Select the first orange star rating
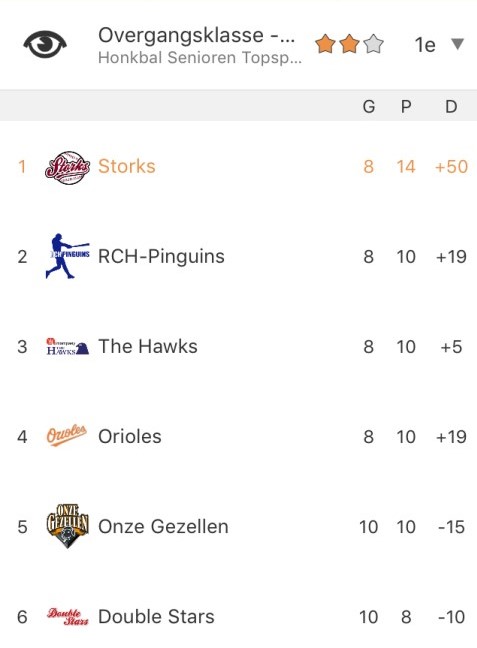477x648 pixels. 325,44
